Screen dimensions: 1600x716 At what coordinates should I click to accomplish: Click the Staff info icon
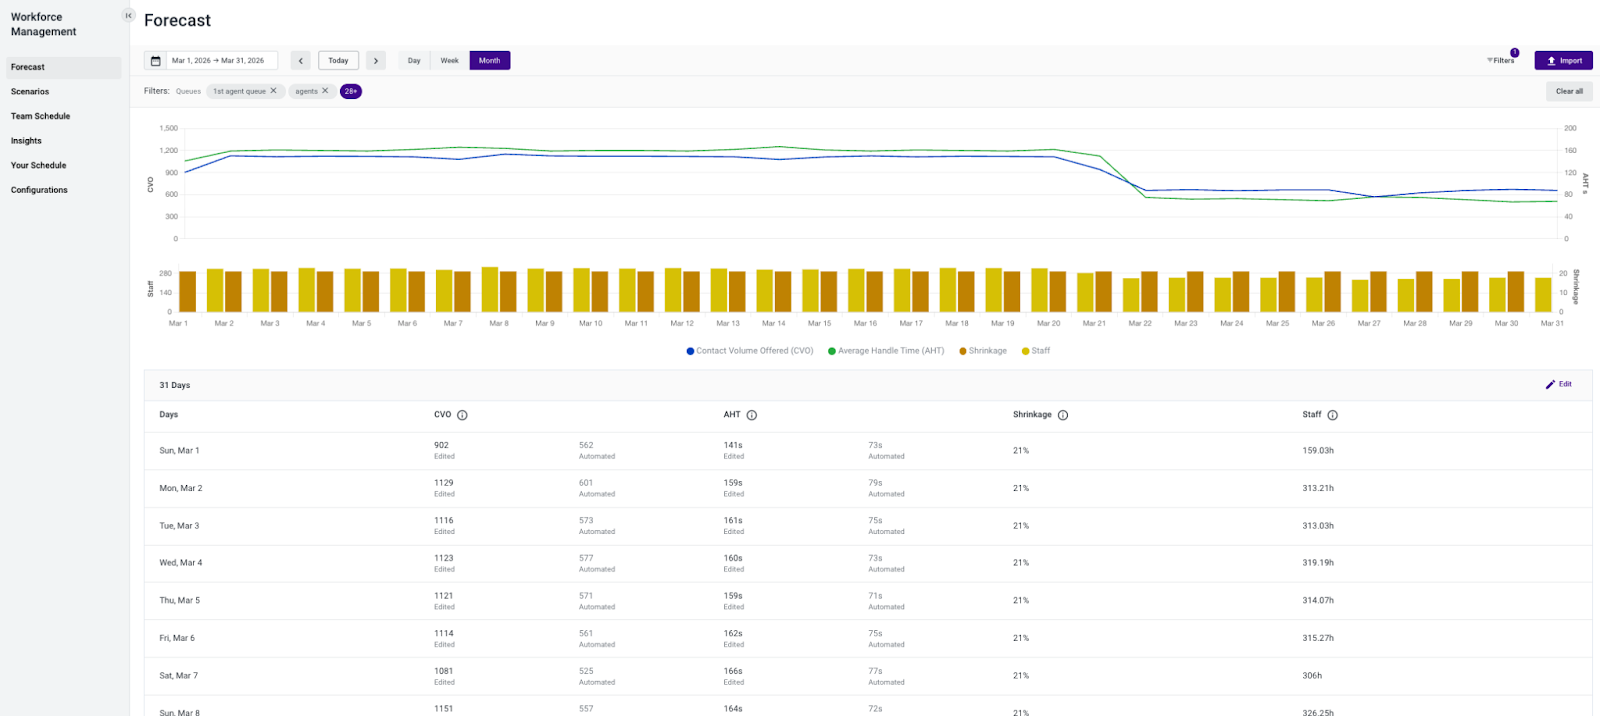[1332, 415]
